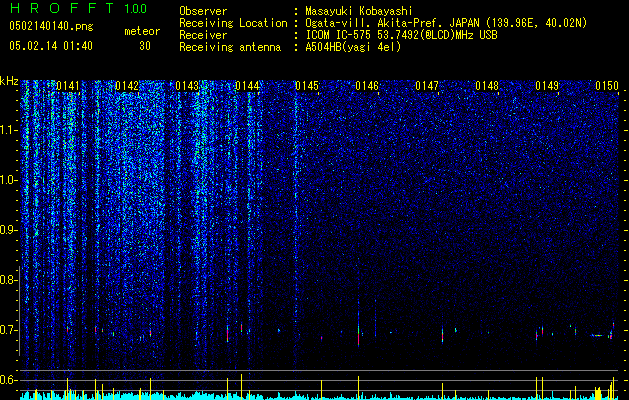Click the 0142 time marker
This screenshot has height=400, width=629.
tap(127, 86)
